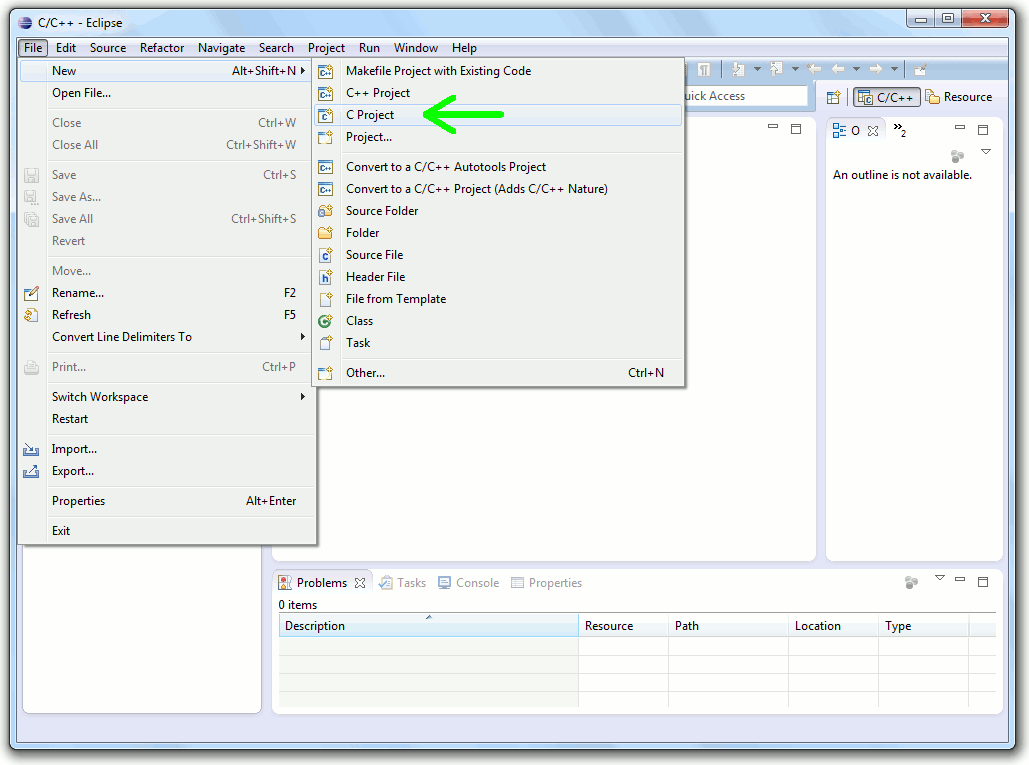Screen dimensions: 1029x765
Task: Open Previous Annotation dropdown arrow
Action: (x=795, y=69)
